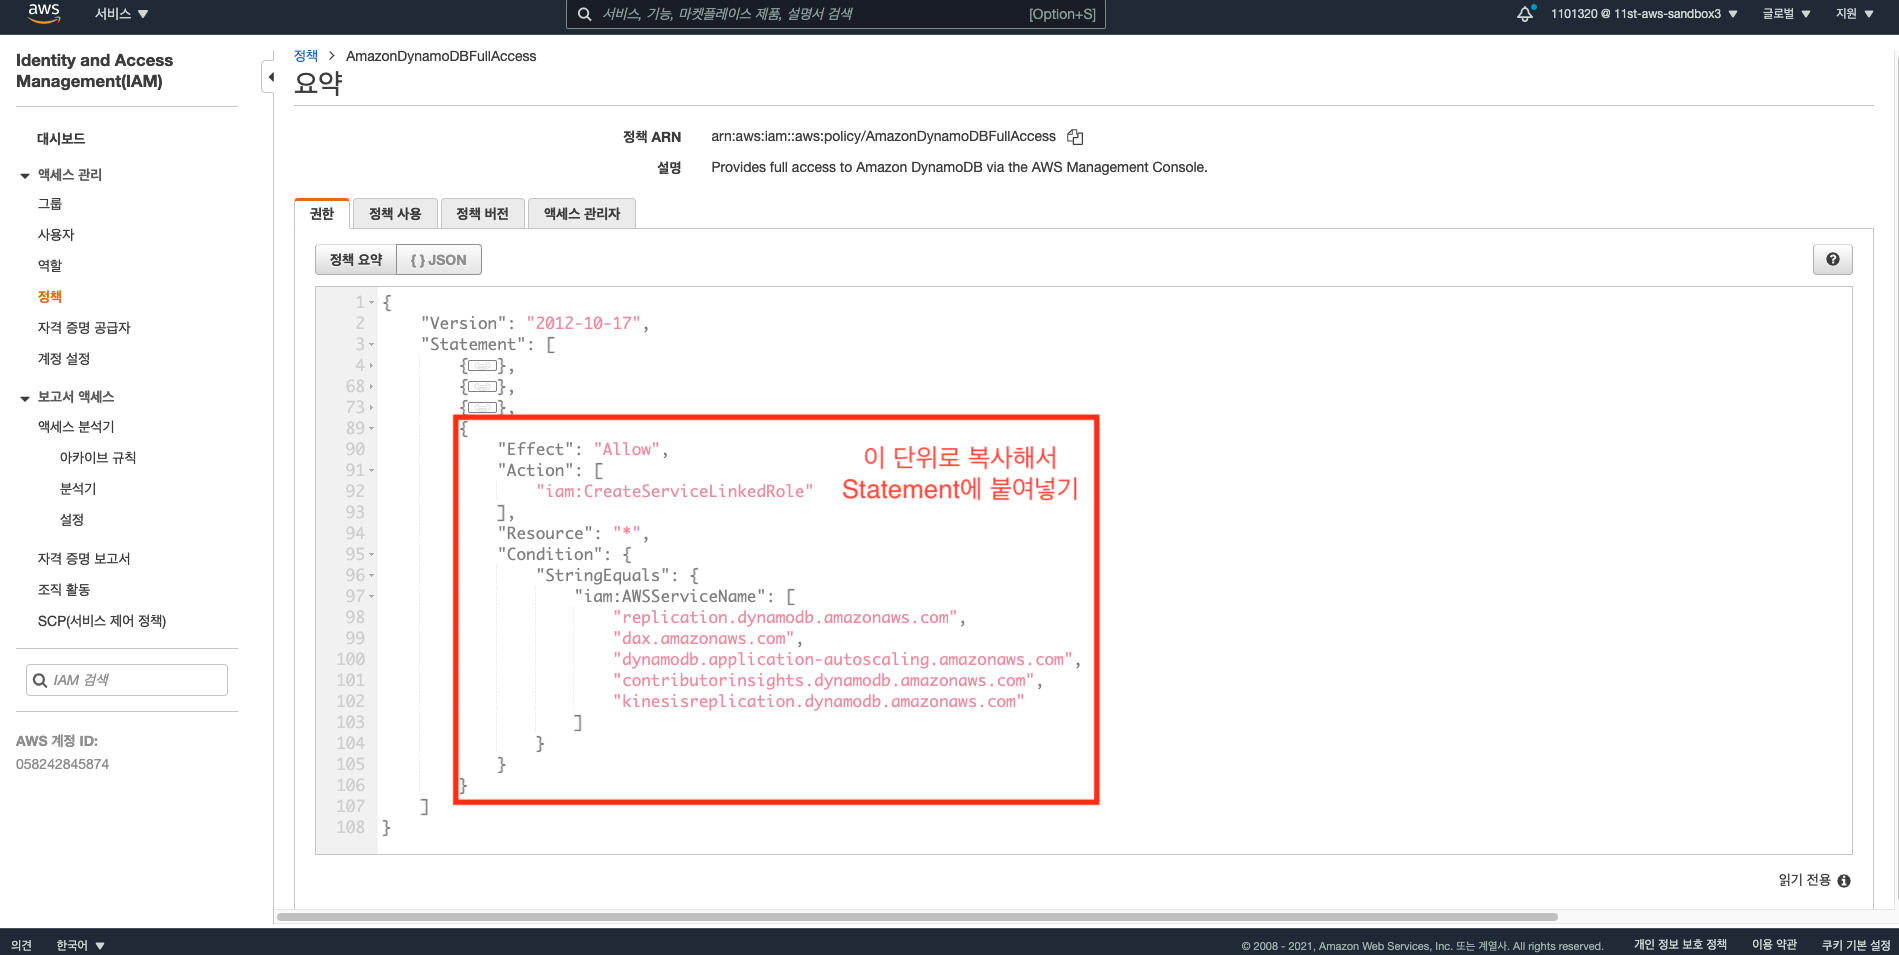Image resolution: width=1899 pixels, height=955 pixels.
Task: Click the "replication.dynamodb.amazonaws.com" value
Action: (785, 617)
